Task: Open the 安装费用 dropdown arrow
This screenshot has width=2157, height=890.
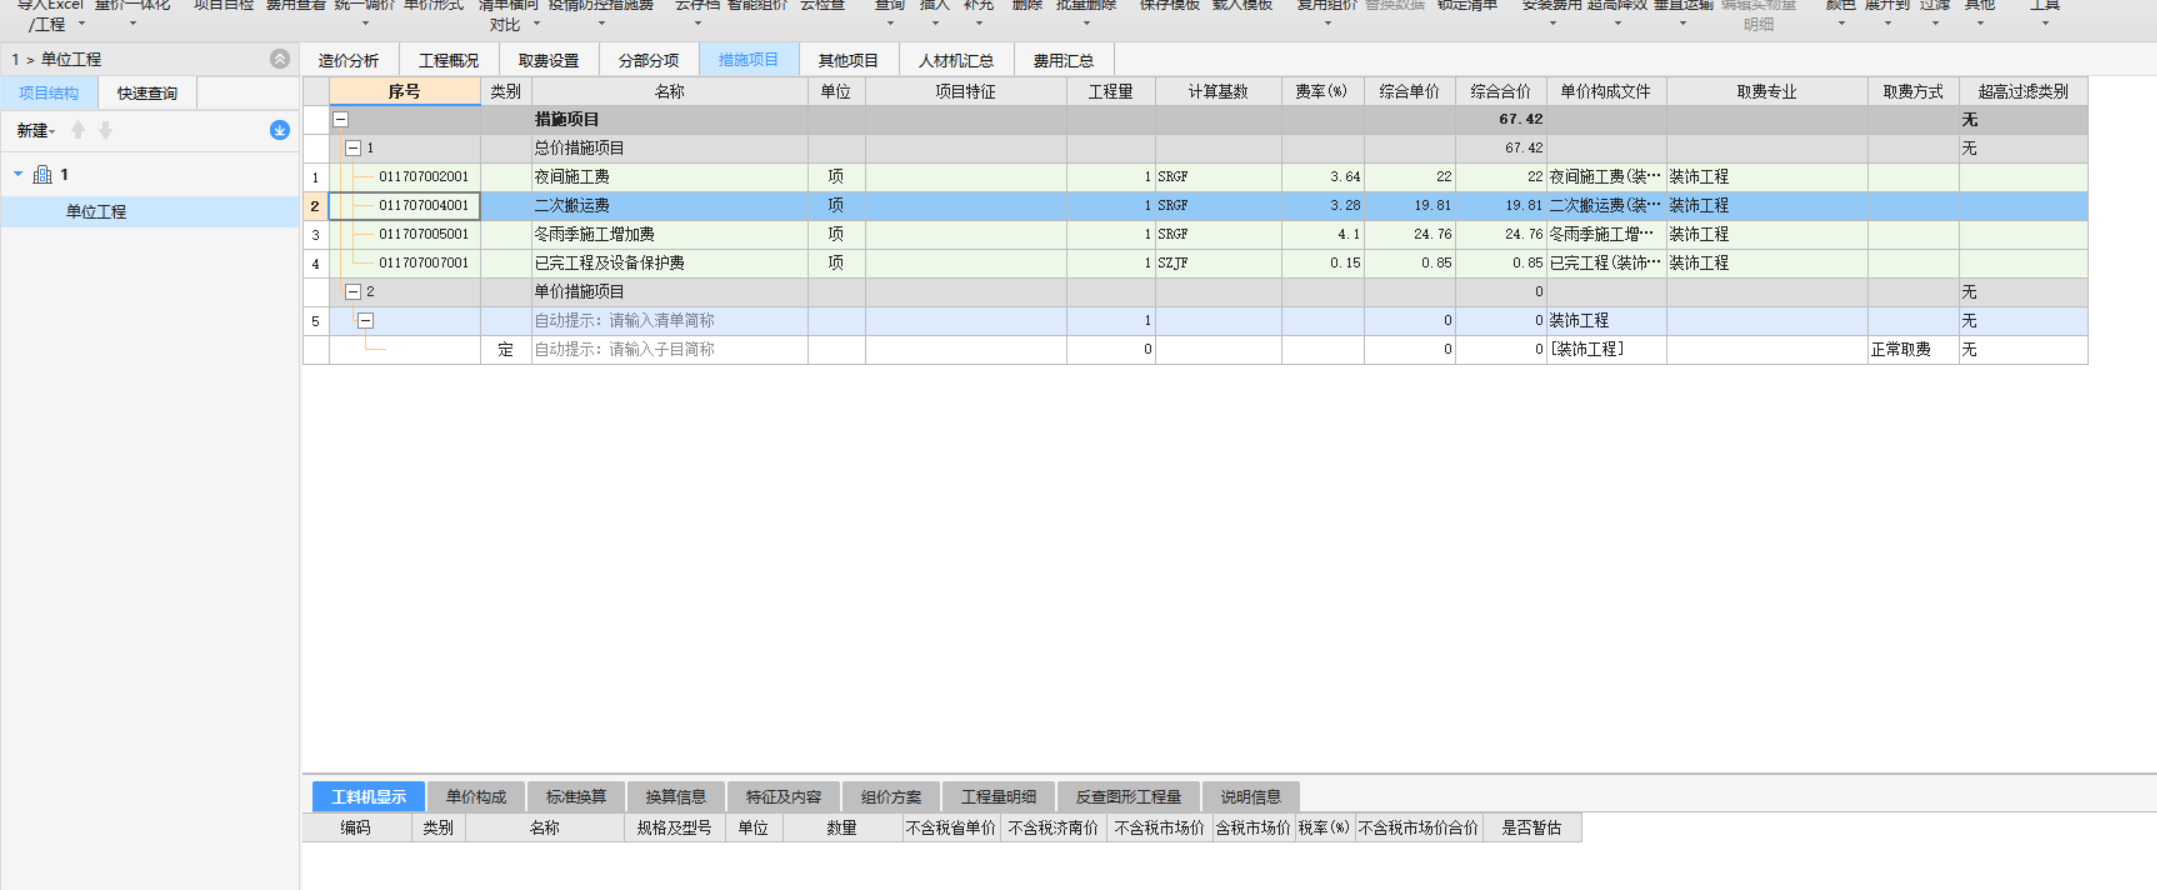Action: click(1553, 23)
